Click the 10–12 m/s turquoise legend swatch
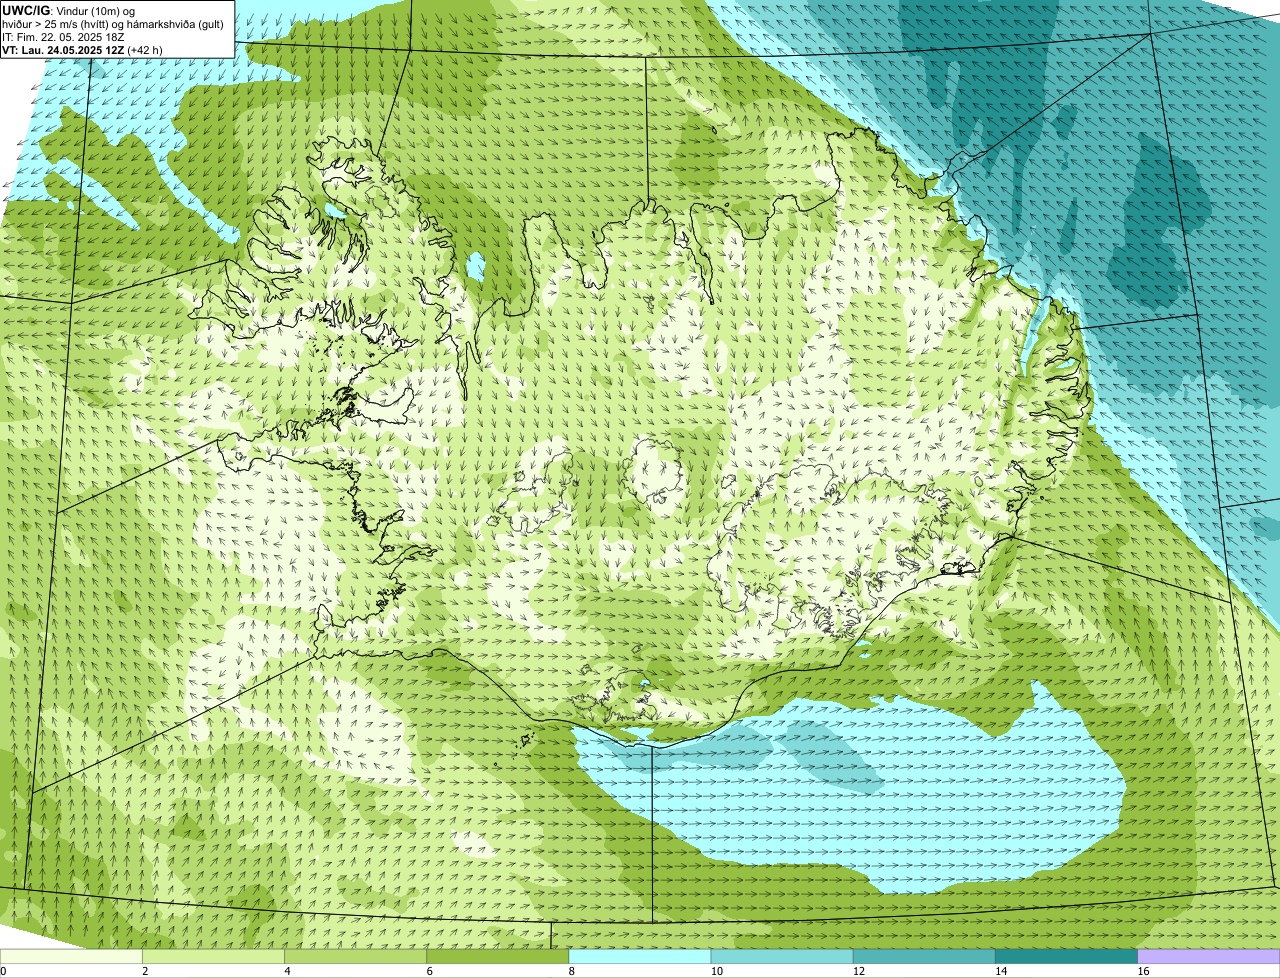Viewport: 1280px width, 978px height. (x=782, y=957)
